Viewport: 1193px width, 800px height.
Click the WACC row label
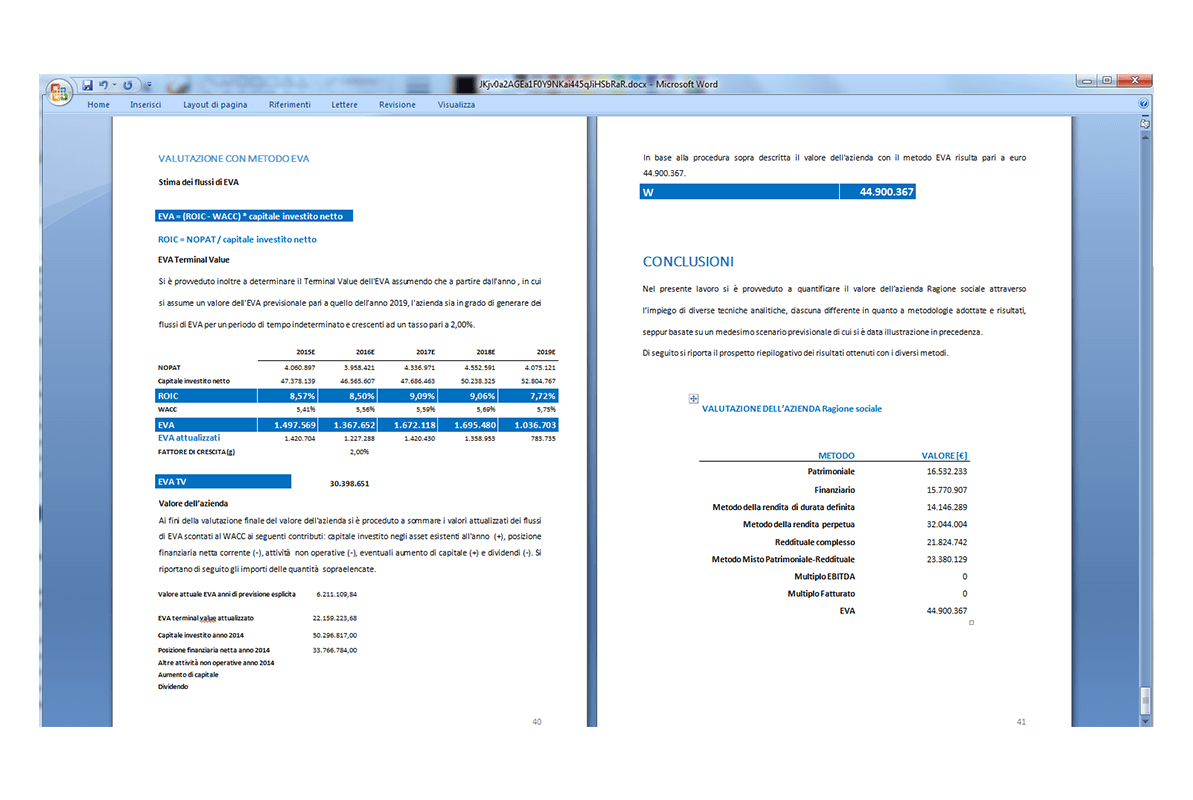pos(167,410)
